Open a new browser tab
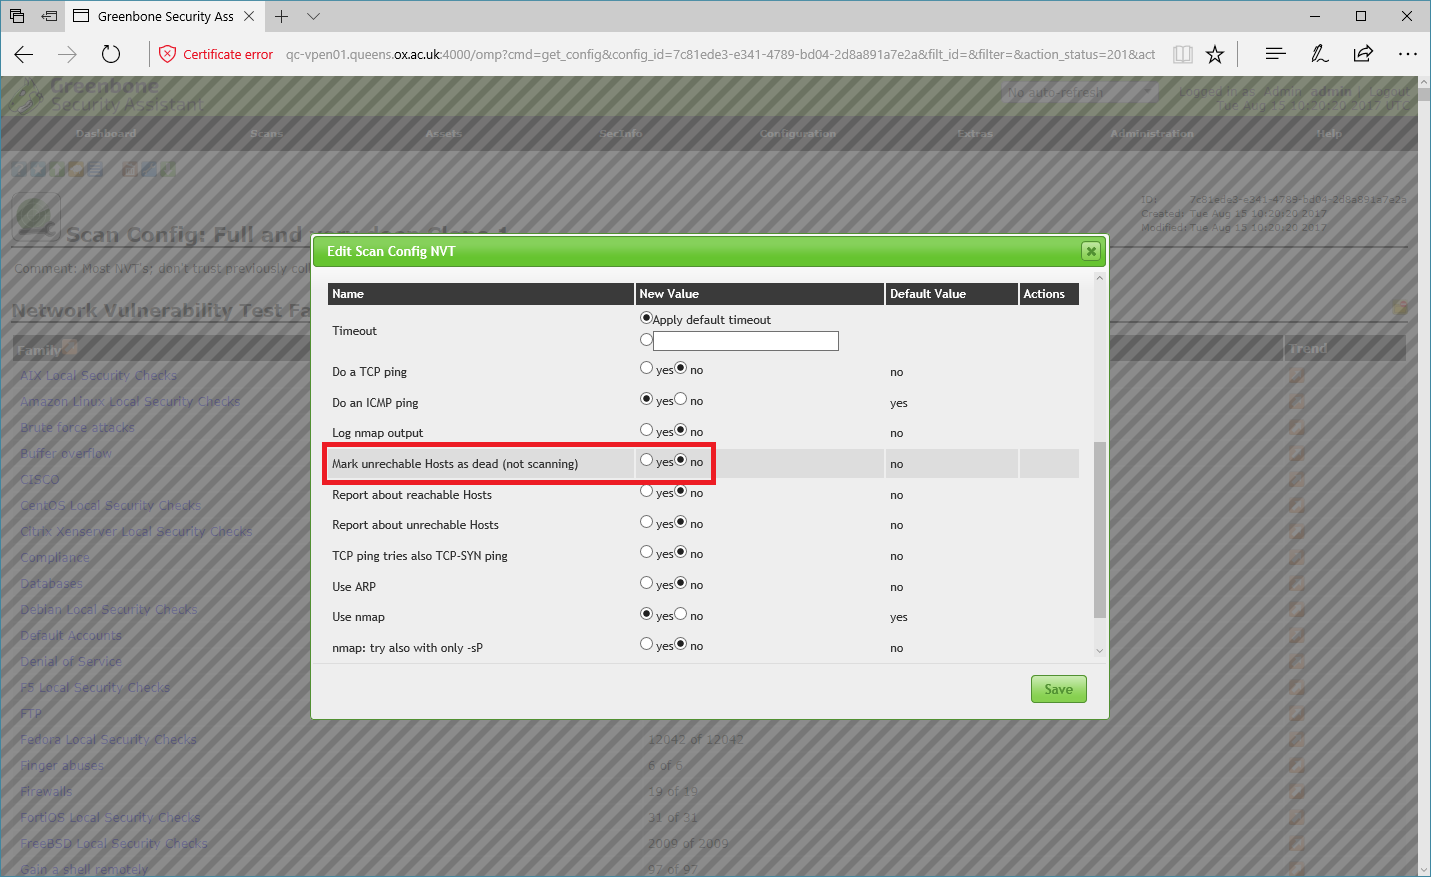1431x877 pixels. pos(282,16)
